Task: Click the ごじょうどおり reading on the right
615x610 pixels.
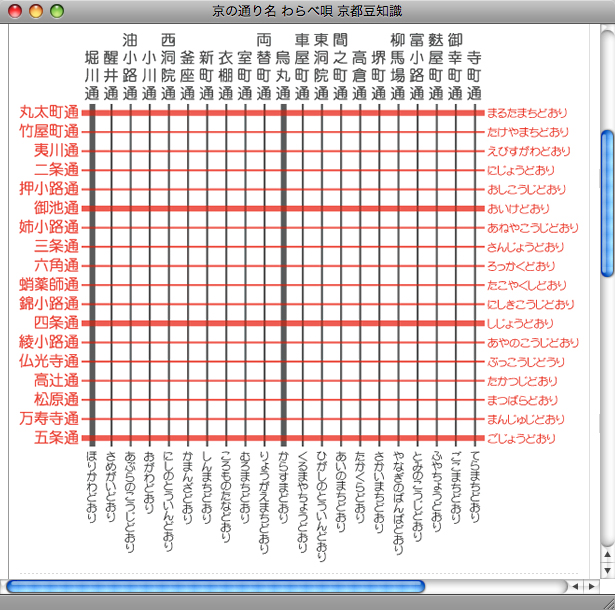Action: (x=521, y=439)
